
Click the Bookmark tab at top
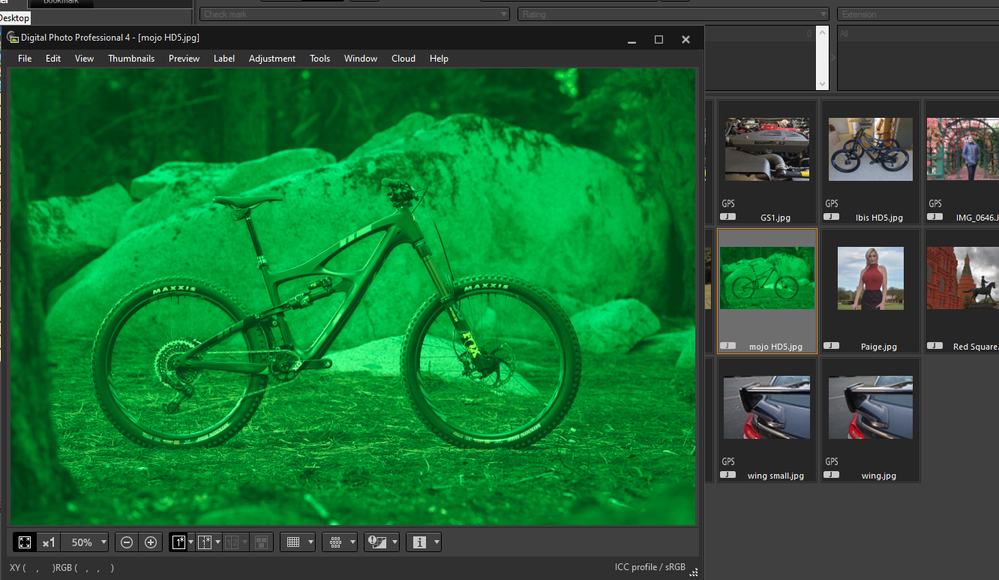[x=61, y=3]
